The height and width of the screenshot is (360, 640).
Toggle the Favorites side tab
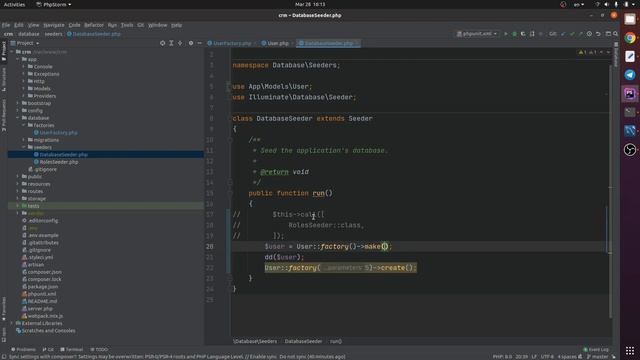click(x=4, y=310)
